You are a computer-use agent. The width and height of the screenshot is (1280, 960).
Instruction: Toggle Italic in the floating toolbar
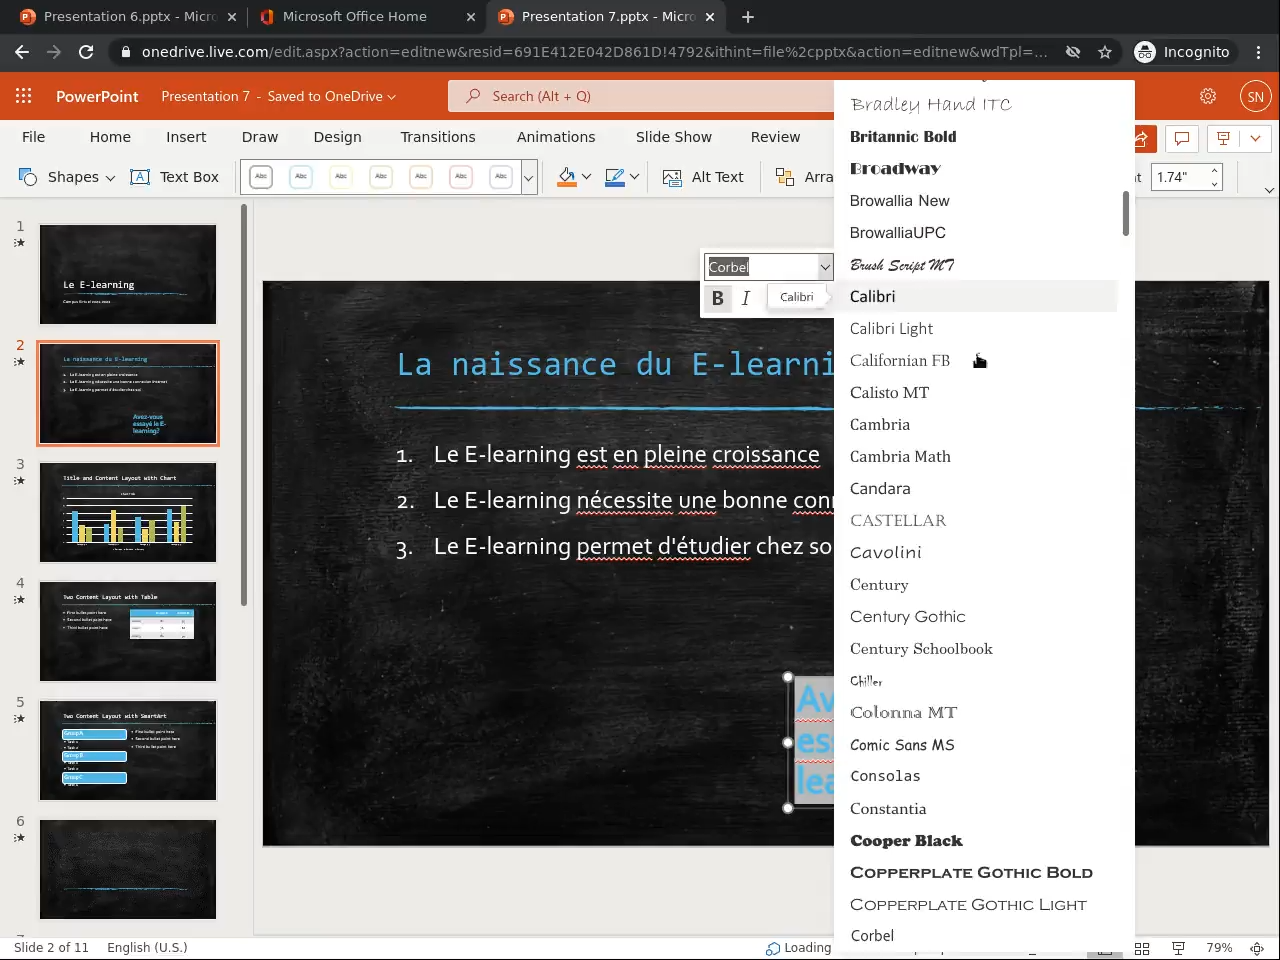coord(745,298)
